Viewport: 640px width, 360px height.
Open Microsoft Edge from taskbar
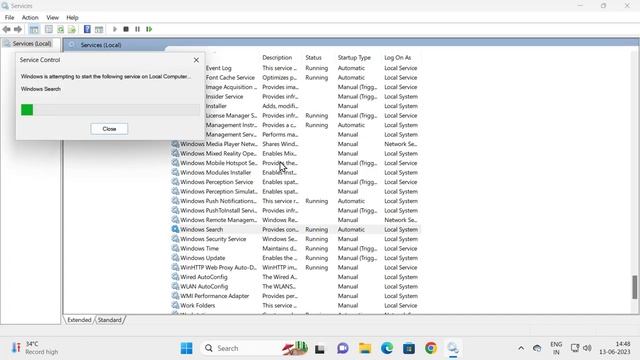(387, 348)
